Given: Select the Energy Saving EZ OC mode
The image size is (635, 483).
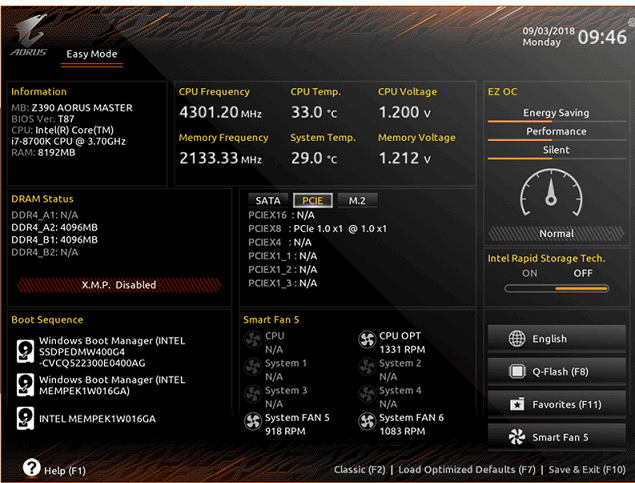Looking at the screenshot, I should pyautogui.click(x=556, y=113).
